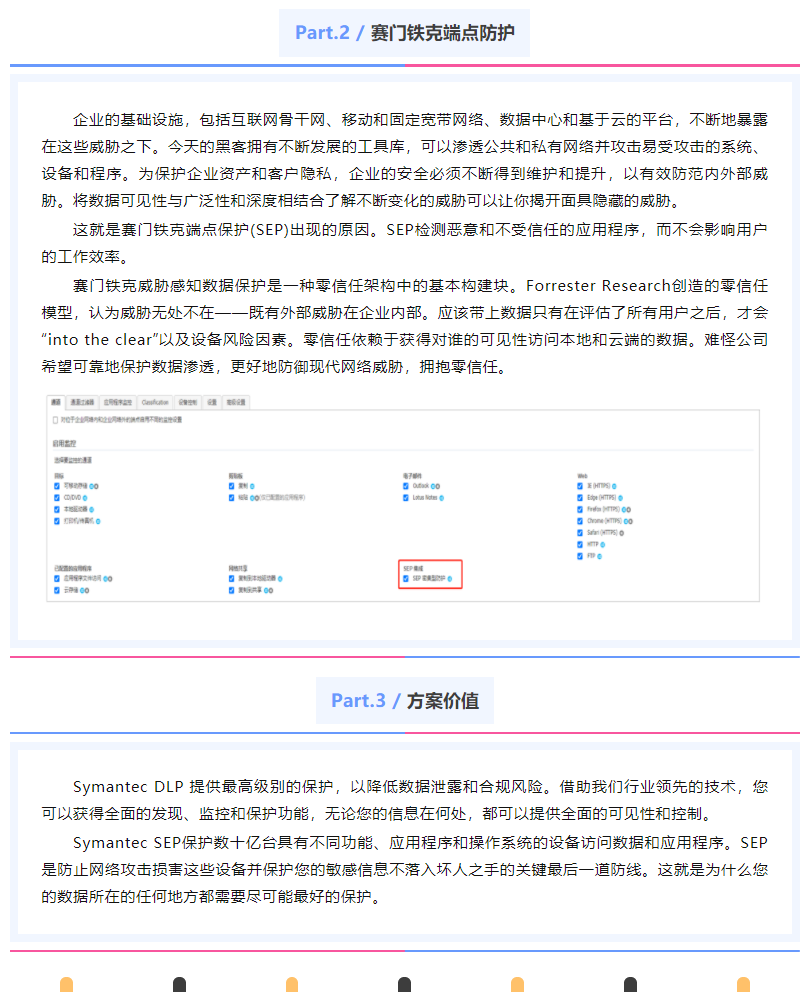Click the blue icon beside Edge (HTTPS)
Screen dimensions: 810x1001
[620, 498]
